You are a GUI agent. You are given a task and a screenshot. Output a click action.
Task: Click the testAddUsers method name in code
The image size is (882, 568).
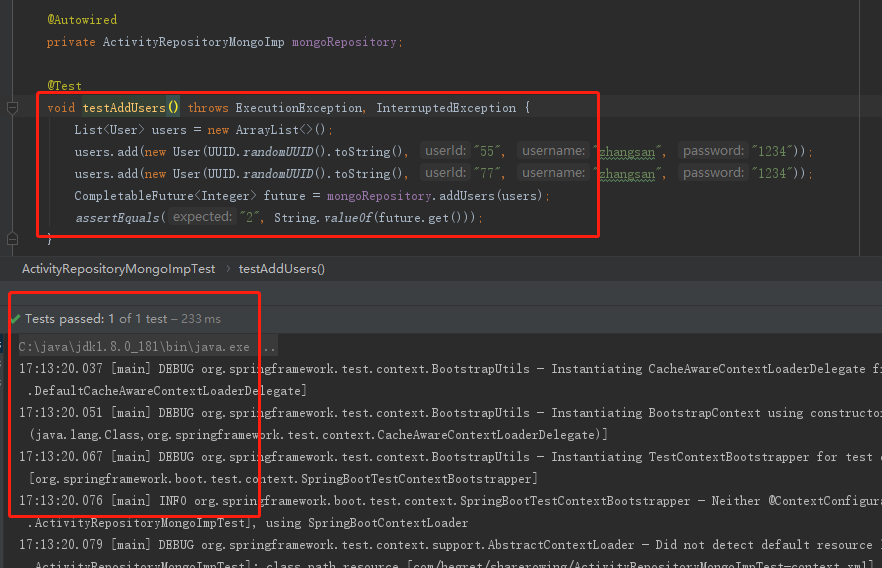124,107
